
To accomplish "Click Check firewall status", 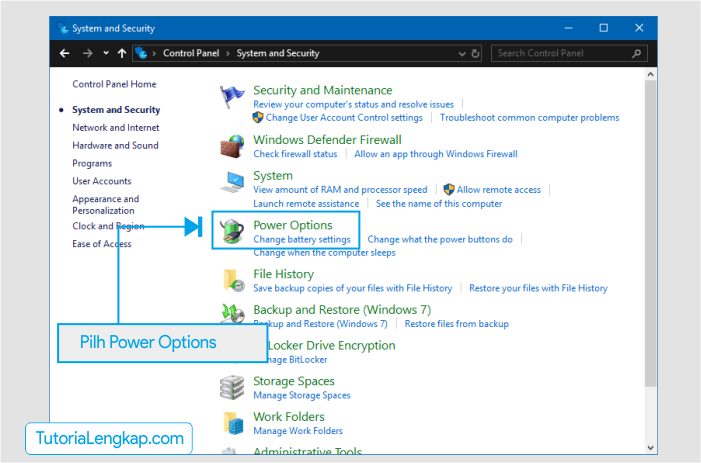I will 295,154.
